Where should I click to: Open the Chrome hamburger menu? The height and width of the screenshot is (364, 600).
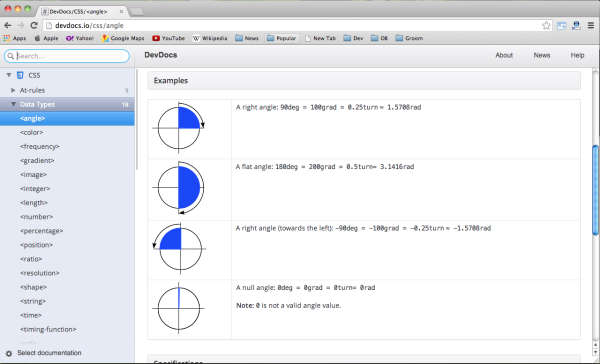coord(591,25)
